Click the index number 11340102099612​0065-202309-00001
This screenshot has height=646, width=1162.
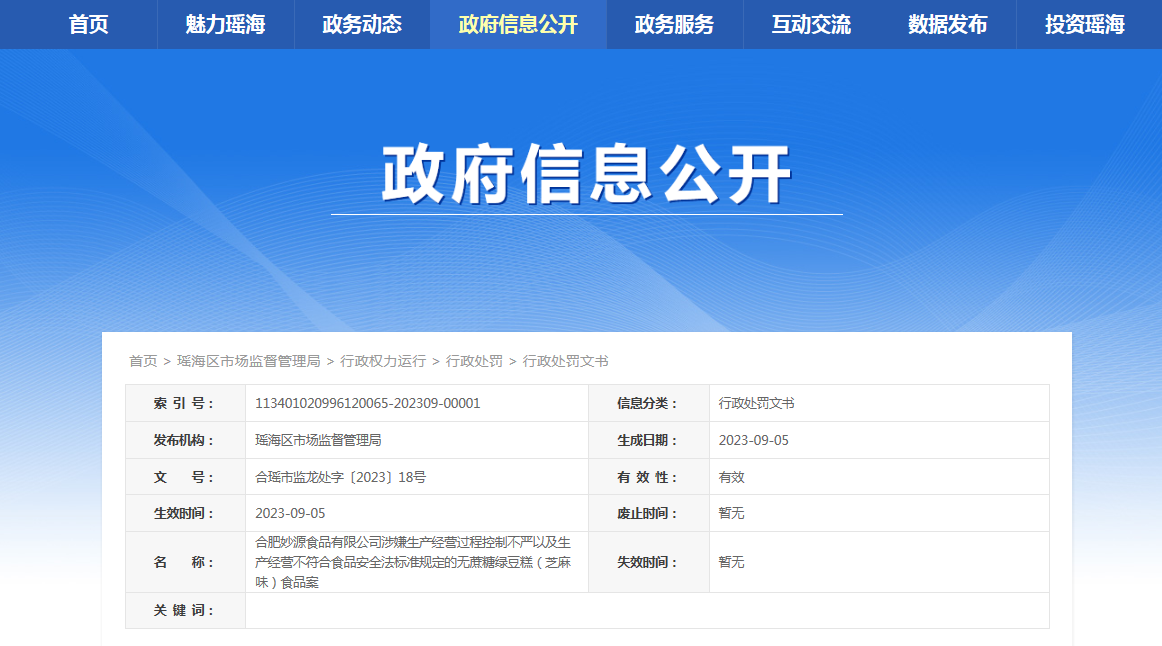[x=368, y=404]
